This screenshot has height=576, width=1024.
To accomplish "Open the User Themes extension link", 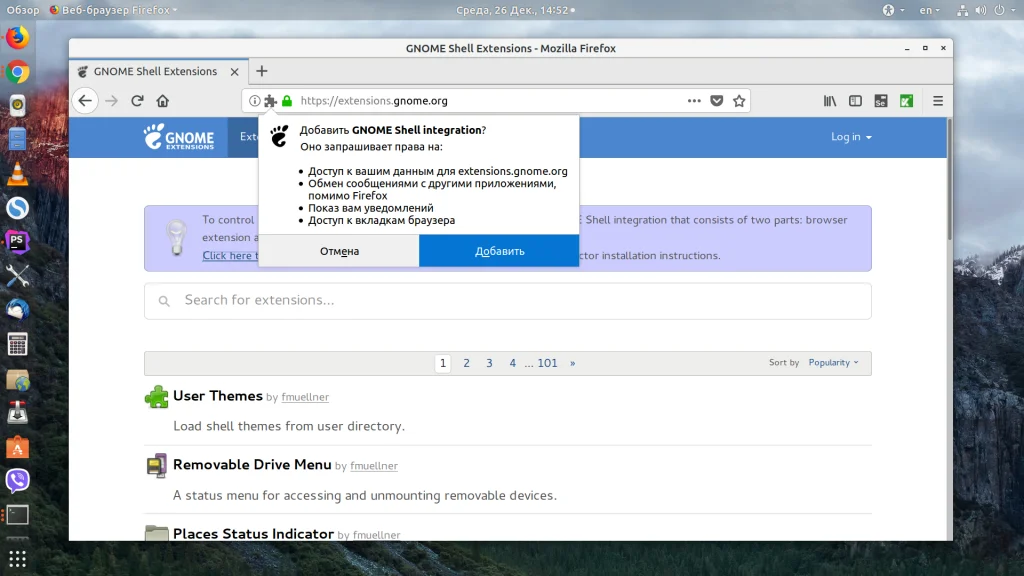I will (x=217, y=396).
